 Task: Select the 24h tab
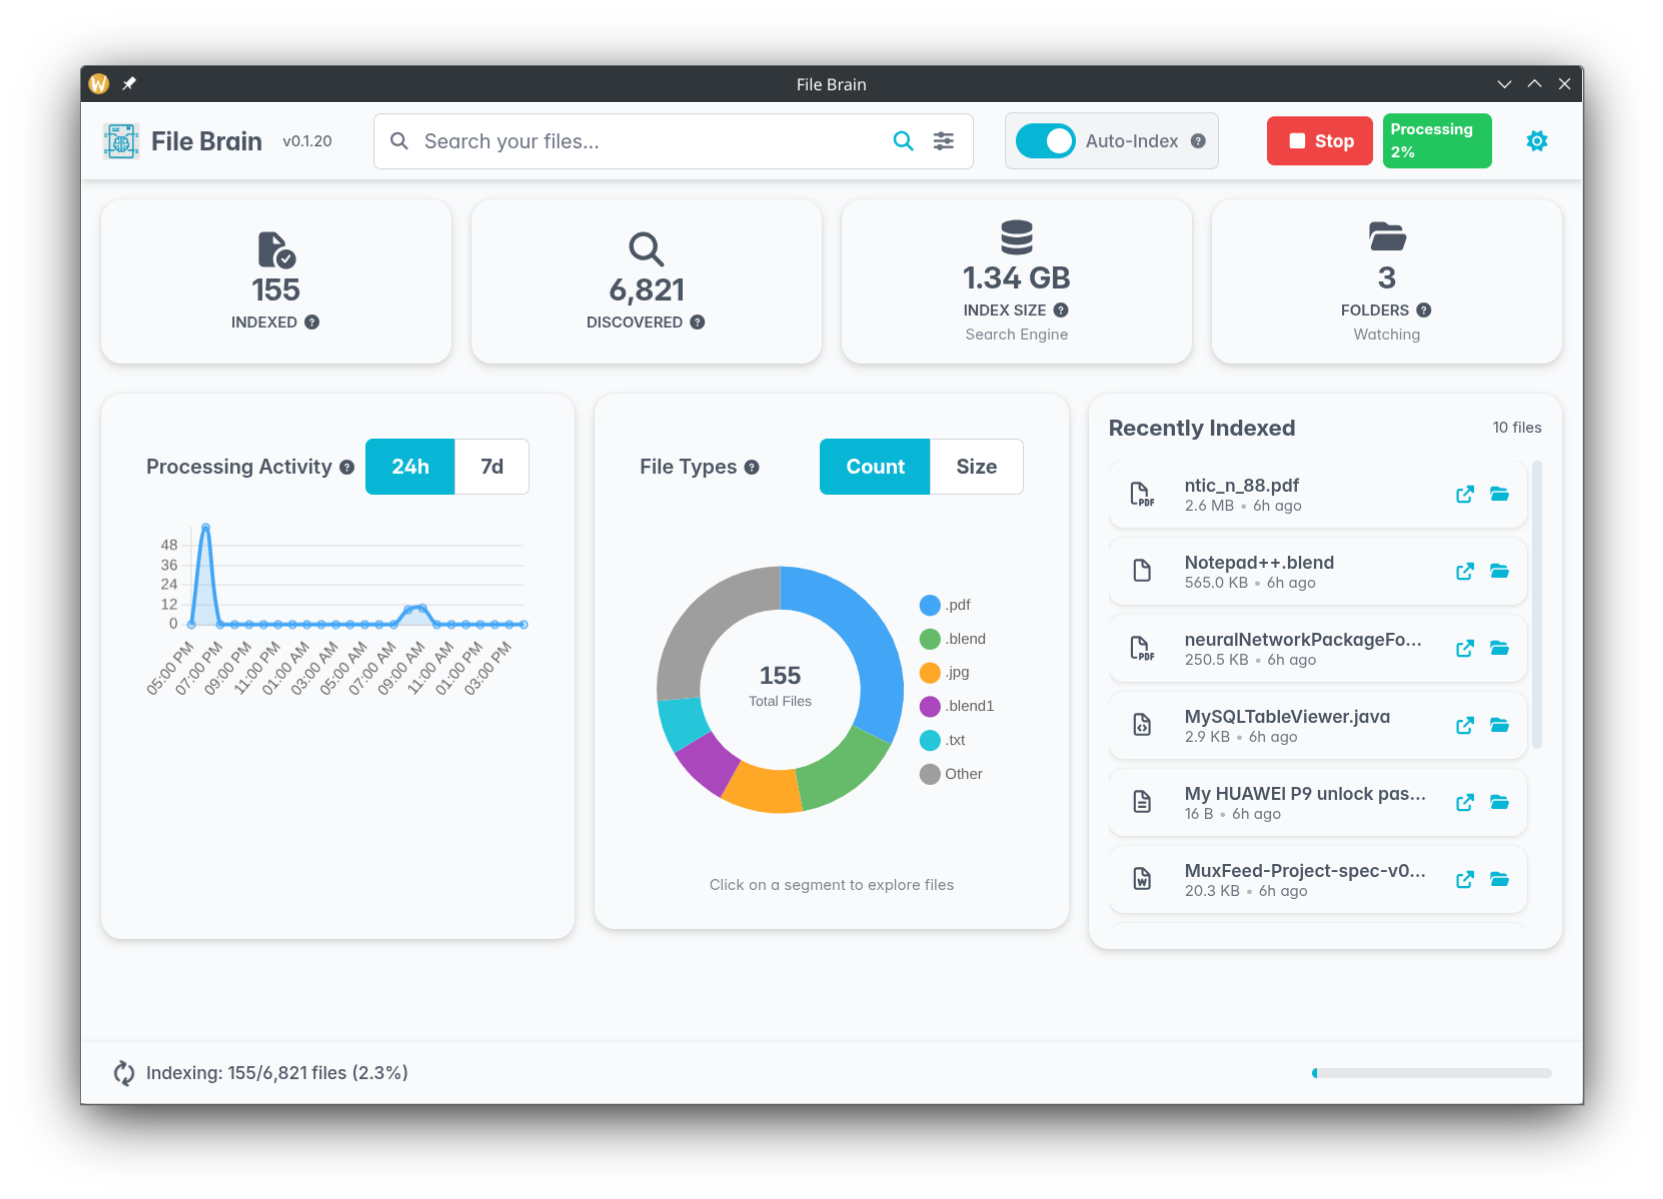pos(410,466)
